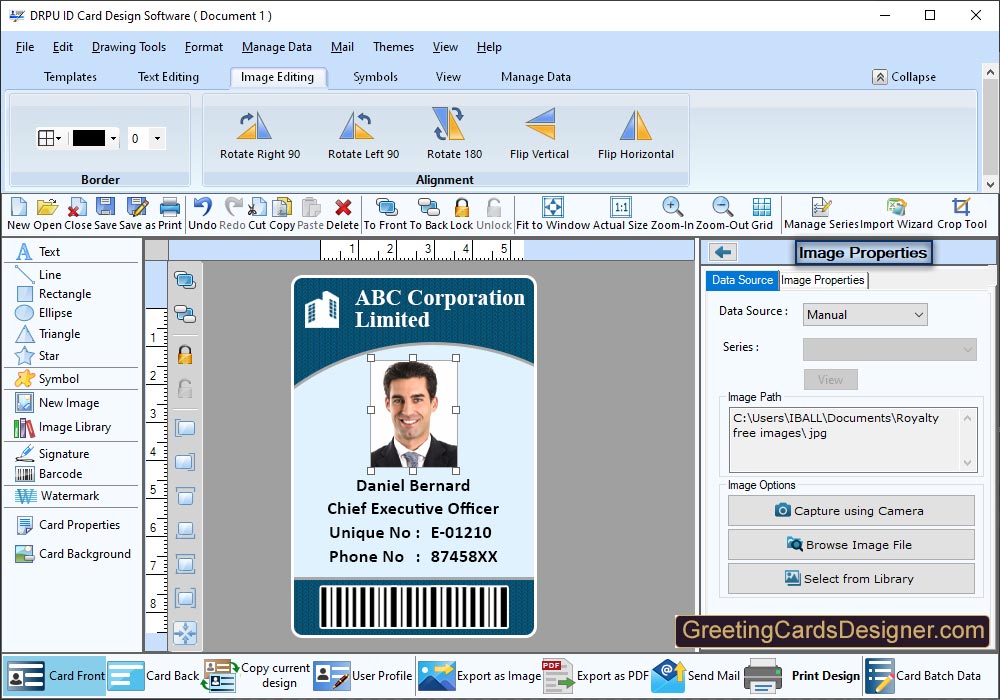Image resolution: width=1000 pixels, height=700 pixels.
Task: Click the Copy toolbar icon
Action: click(x=281, y=207)
